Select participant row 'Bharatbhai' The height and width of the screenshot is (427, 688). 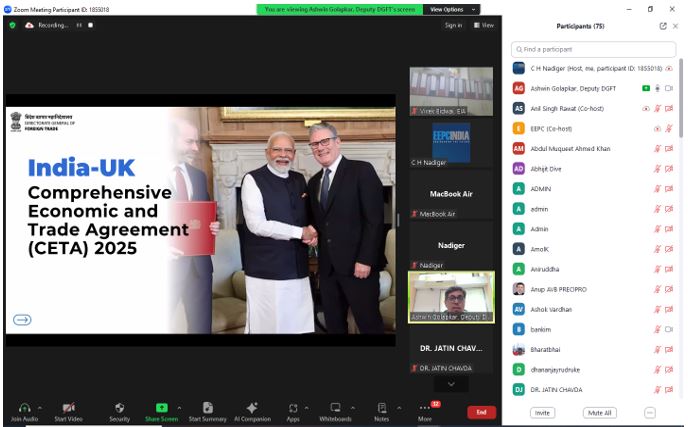[x=593, y=350]
